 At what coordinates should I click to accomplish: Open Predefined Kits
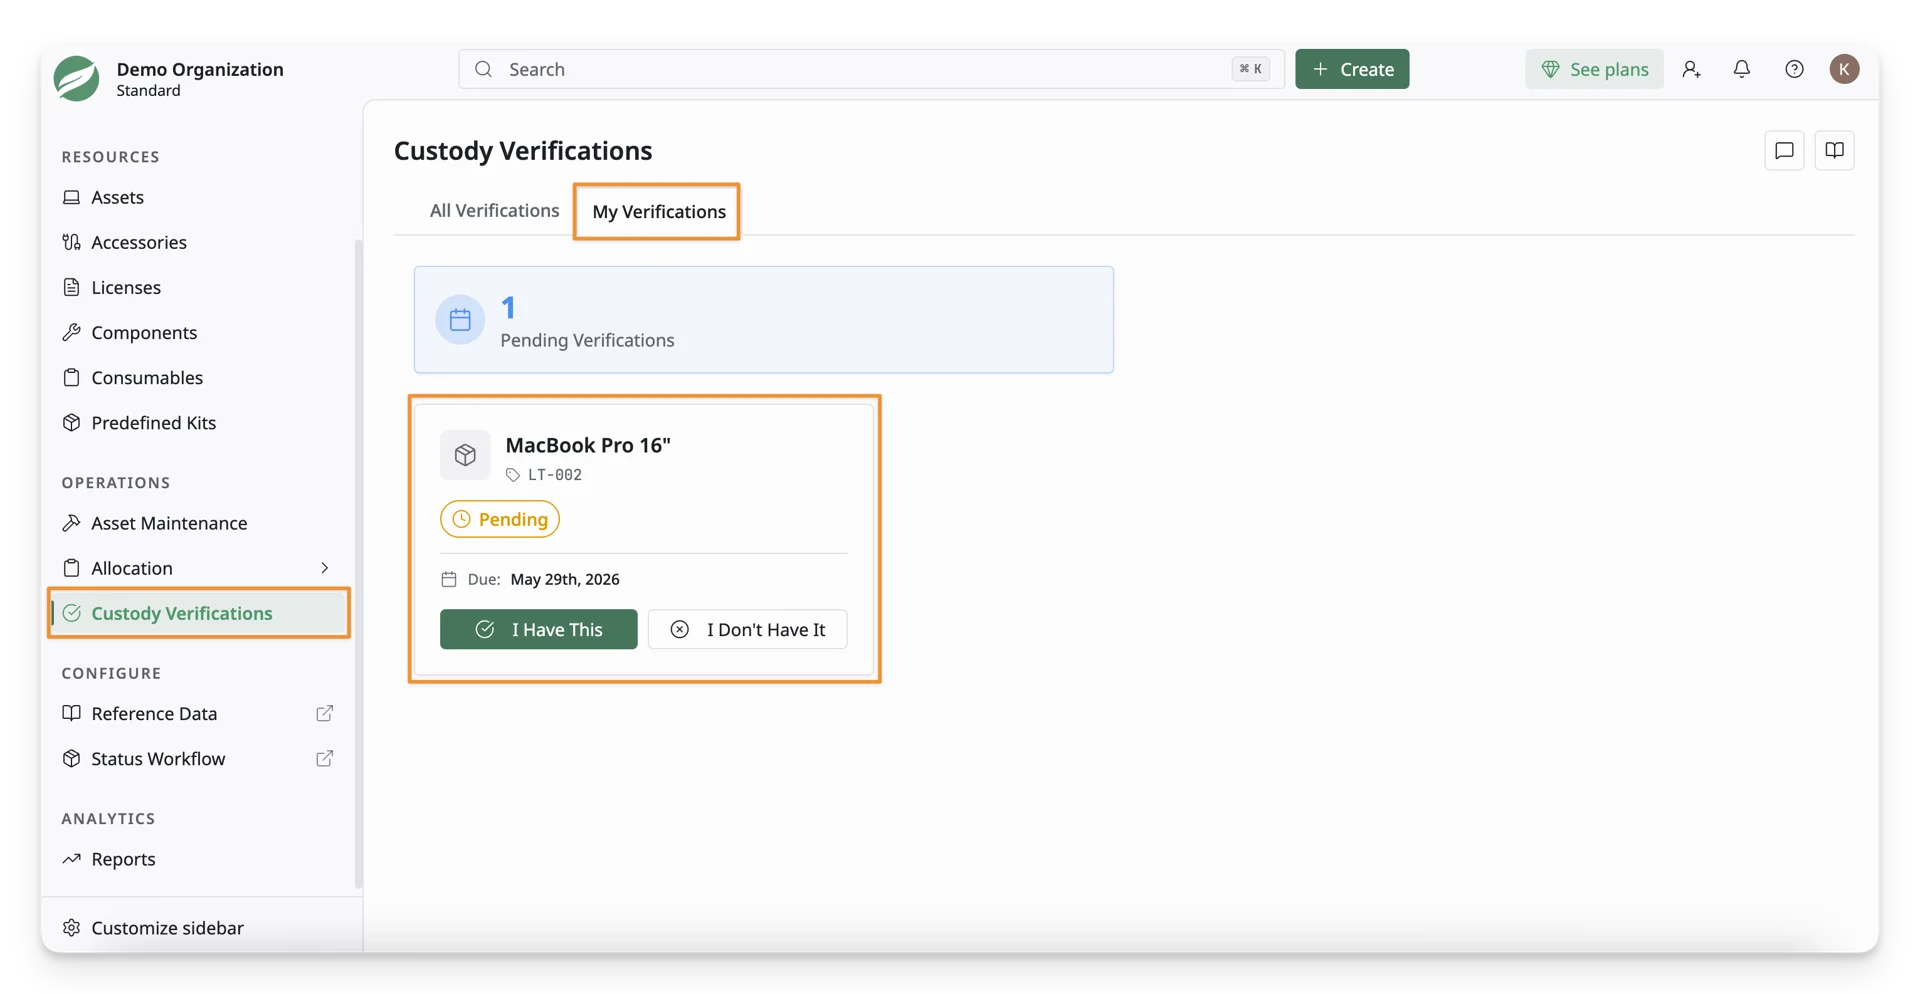pos(153,422)
